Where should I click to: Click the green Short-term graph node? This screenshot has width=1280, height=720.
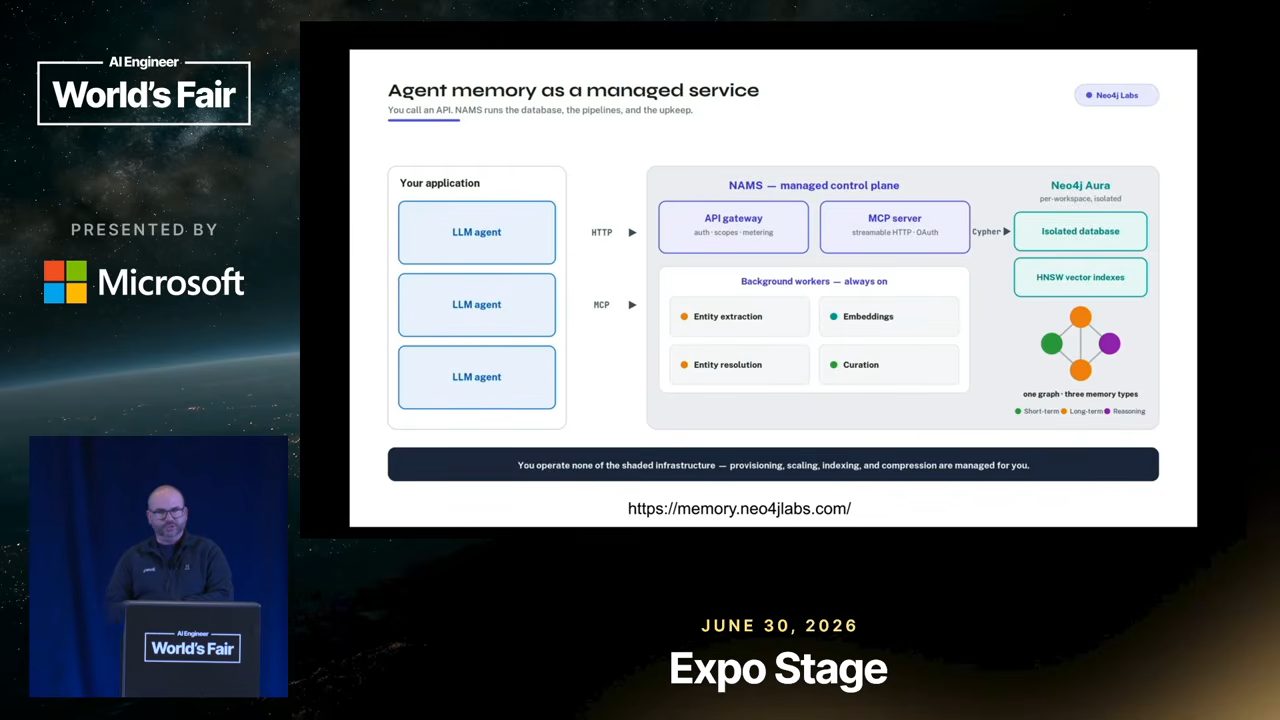point(1051,344)
